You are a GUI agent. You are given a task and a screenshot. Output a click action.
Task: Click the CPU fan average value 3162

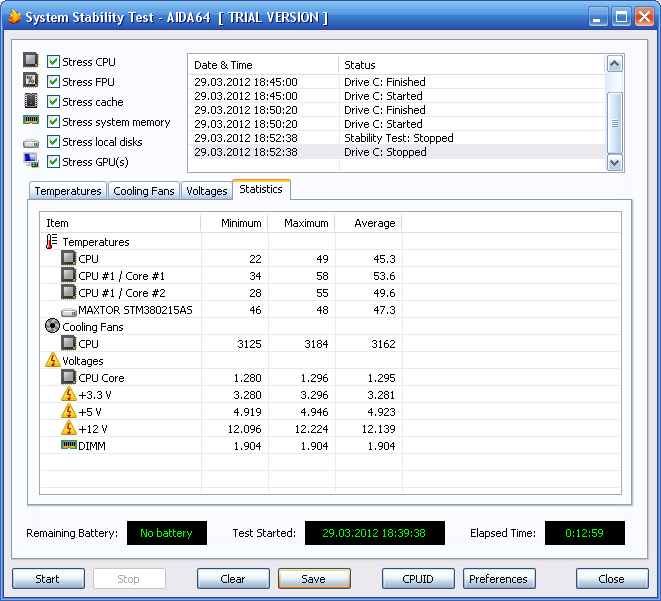[383, 344]
